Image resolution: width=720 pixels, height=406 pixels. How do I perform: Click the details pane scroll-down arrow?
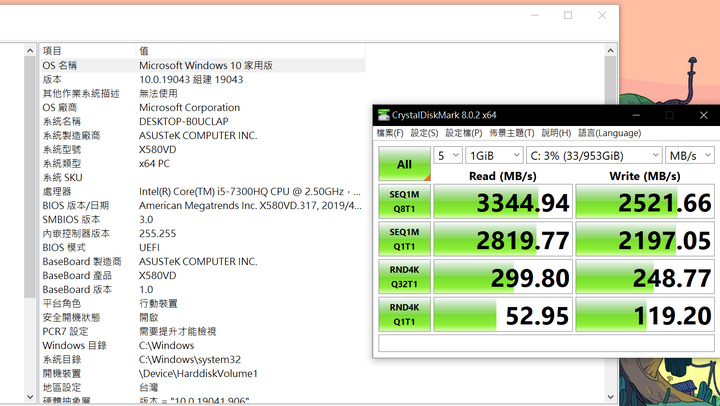(x=610, y=397)
